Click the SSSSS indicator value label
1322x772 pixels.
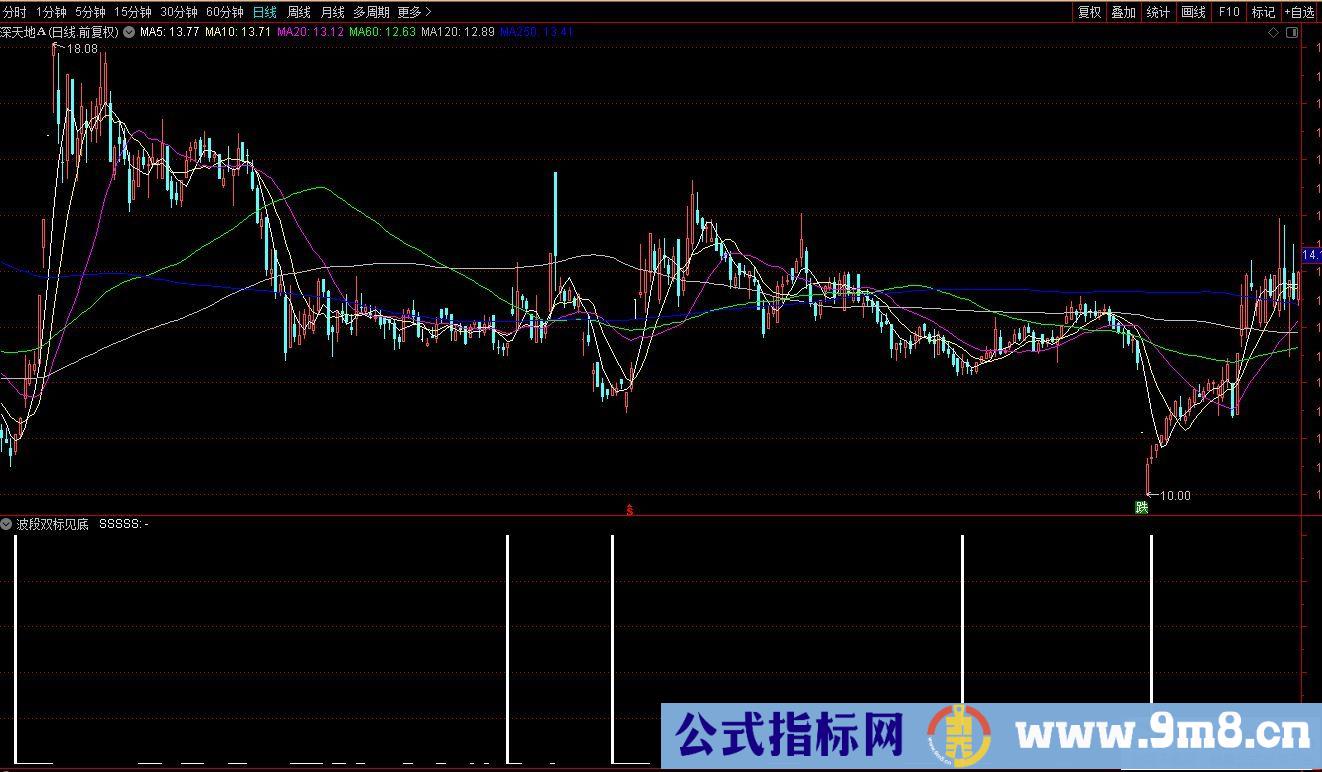pyautogui.click(x=124, y=524)
